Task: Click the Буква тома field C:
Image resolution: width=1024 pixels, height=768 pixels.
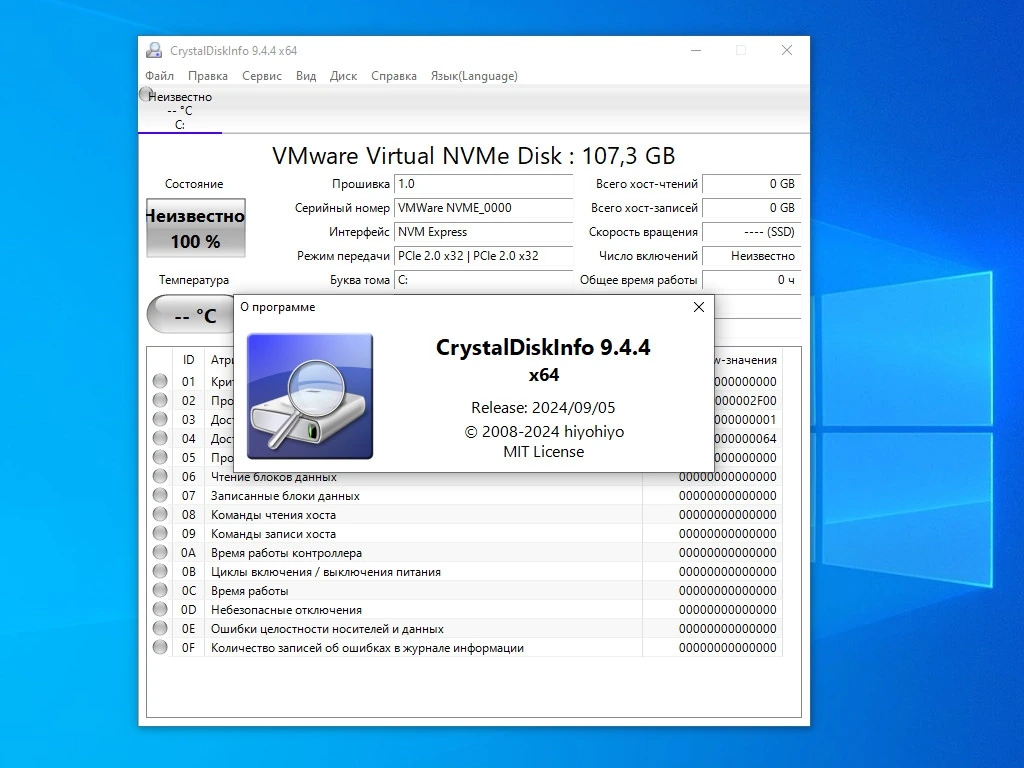Action: [x=483, y=280]
